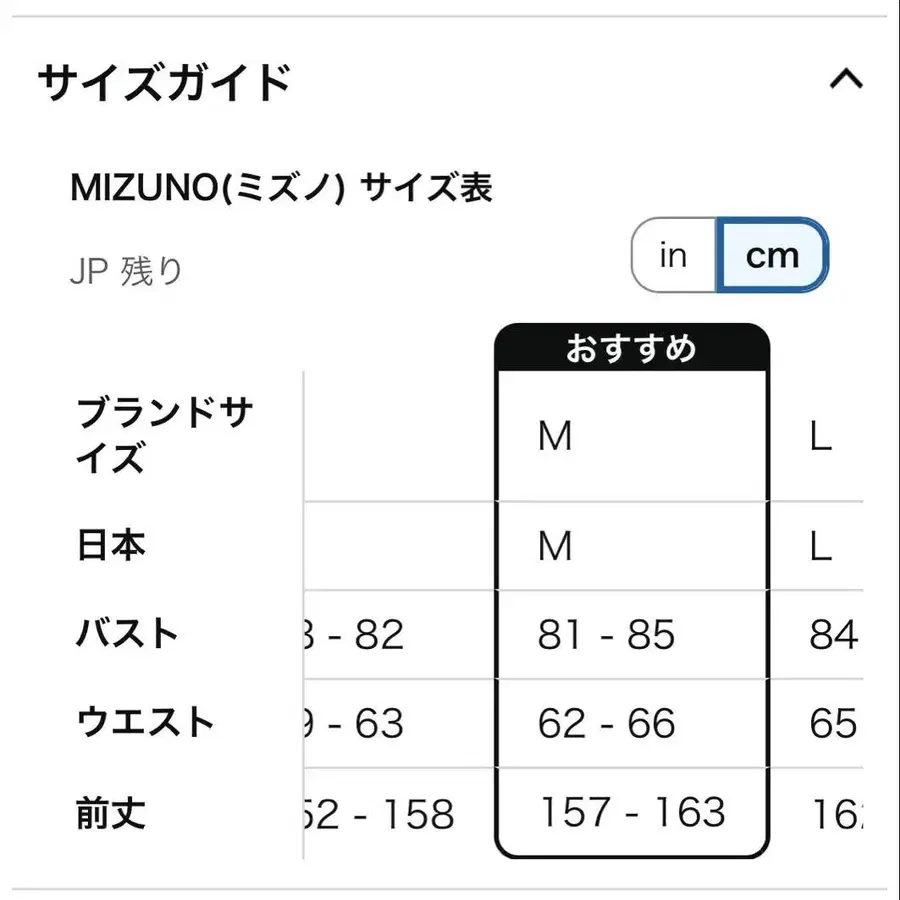Select the 前丈 row header
900x900 pixels.
click(x=111, y=812)
